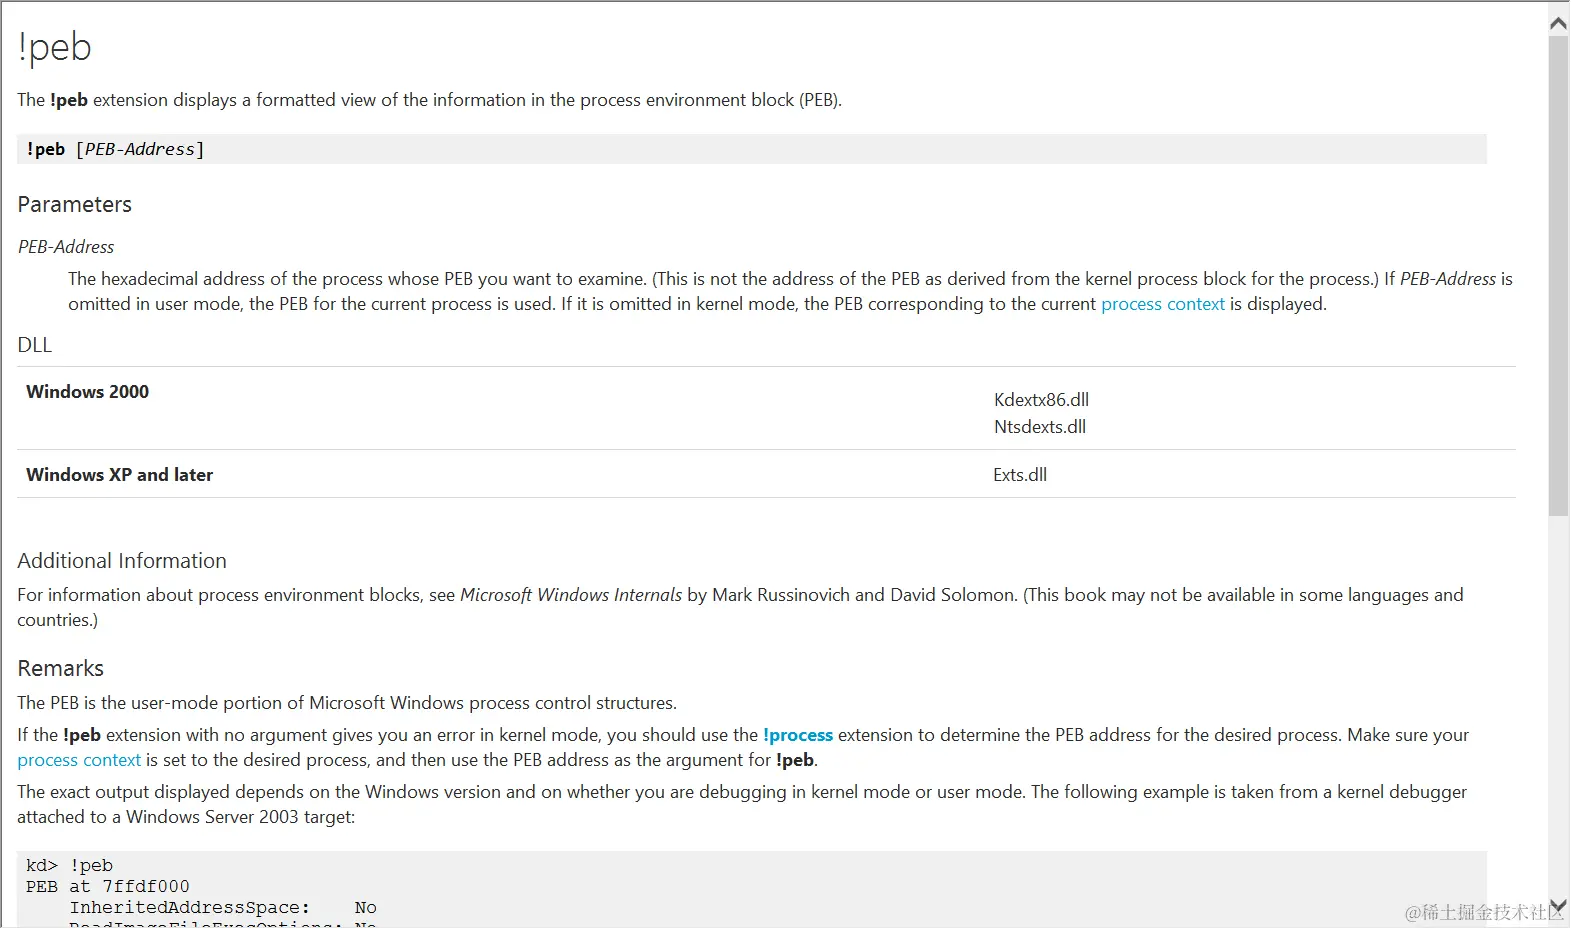Open the !process extension link
Viewport: 1571px width, 929px height.
point(797,735)
